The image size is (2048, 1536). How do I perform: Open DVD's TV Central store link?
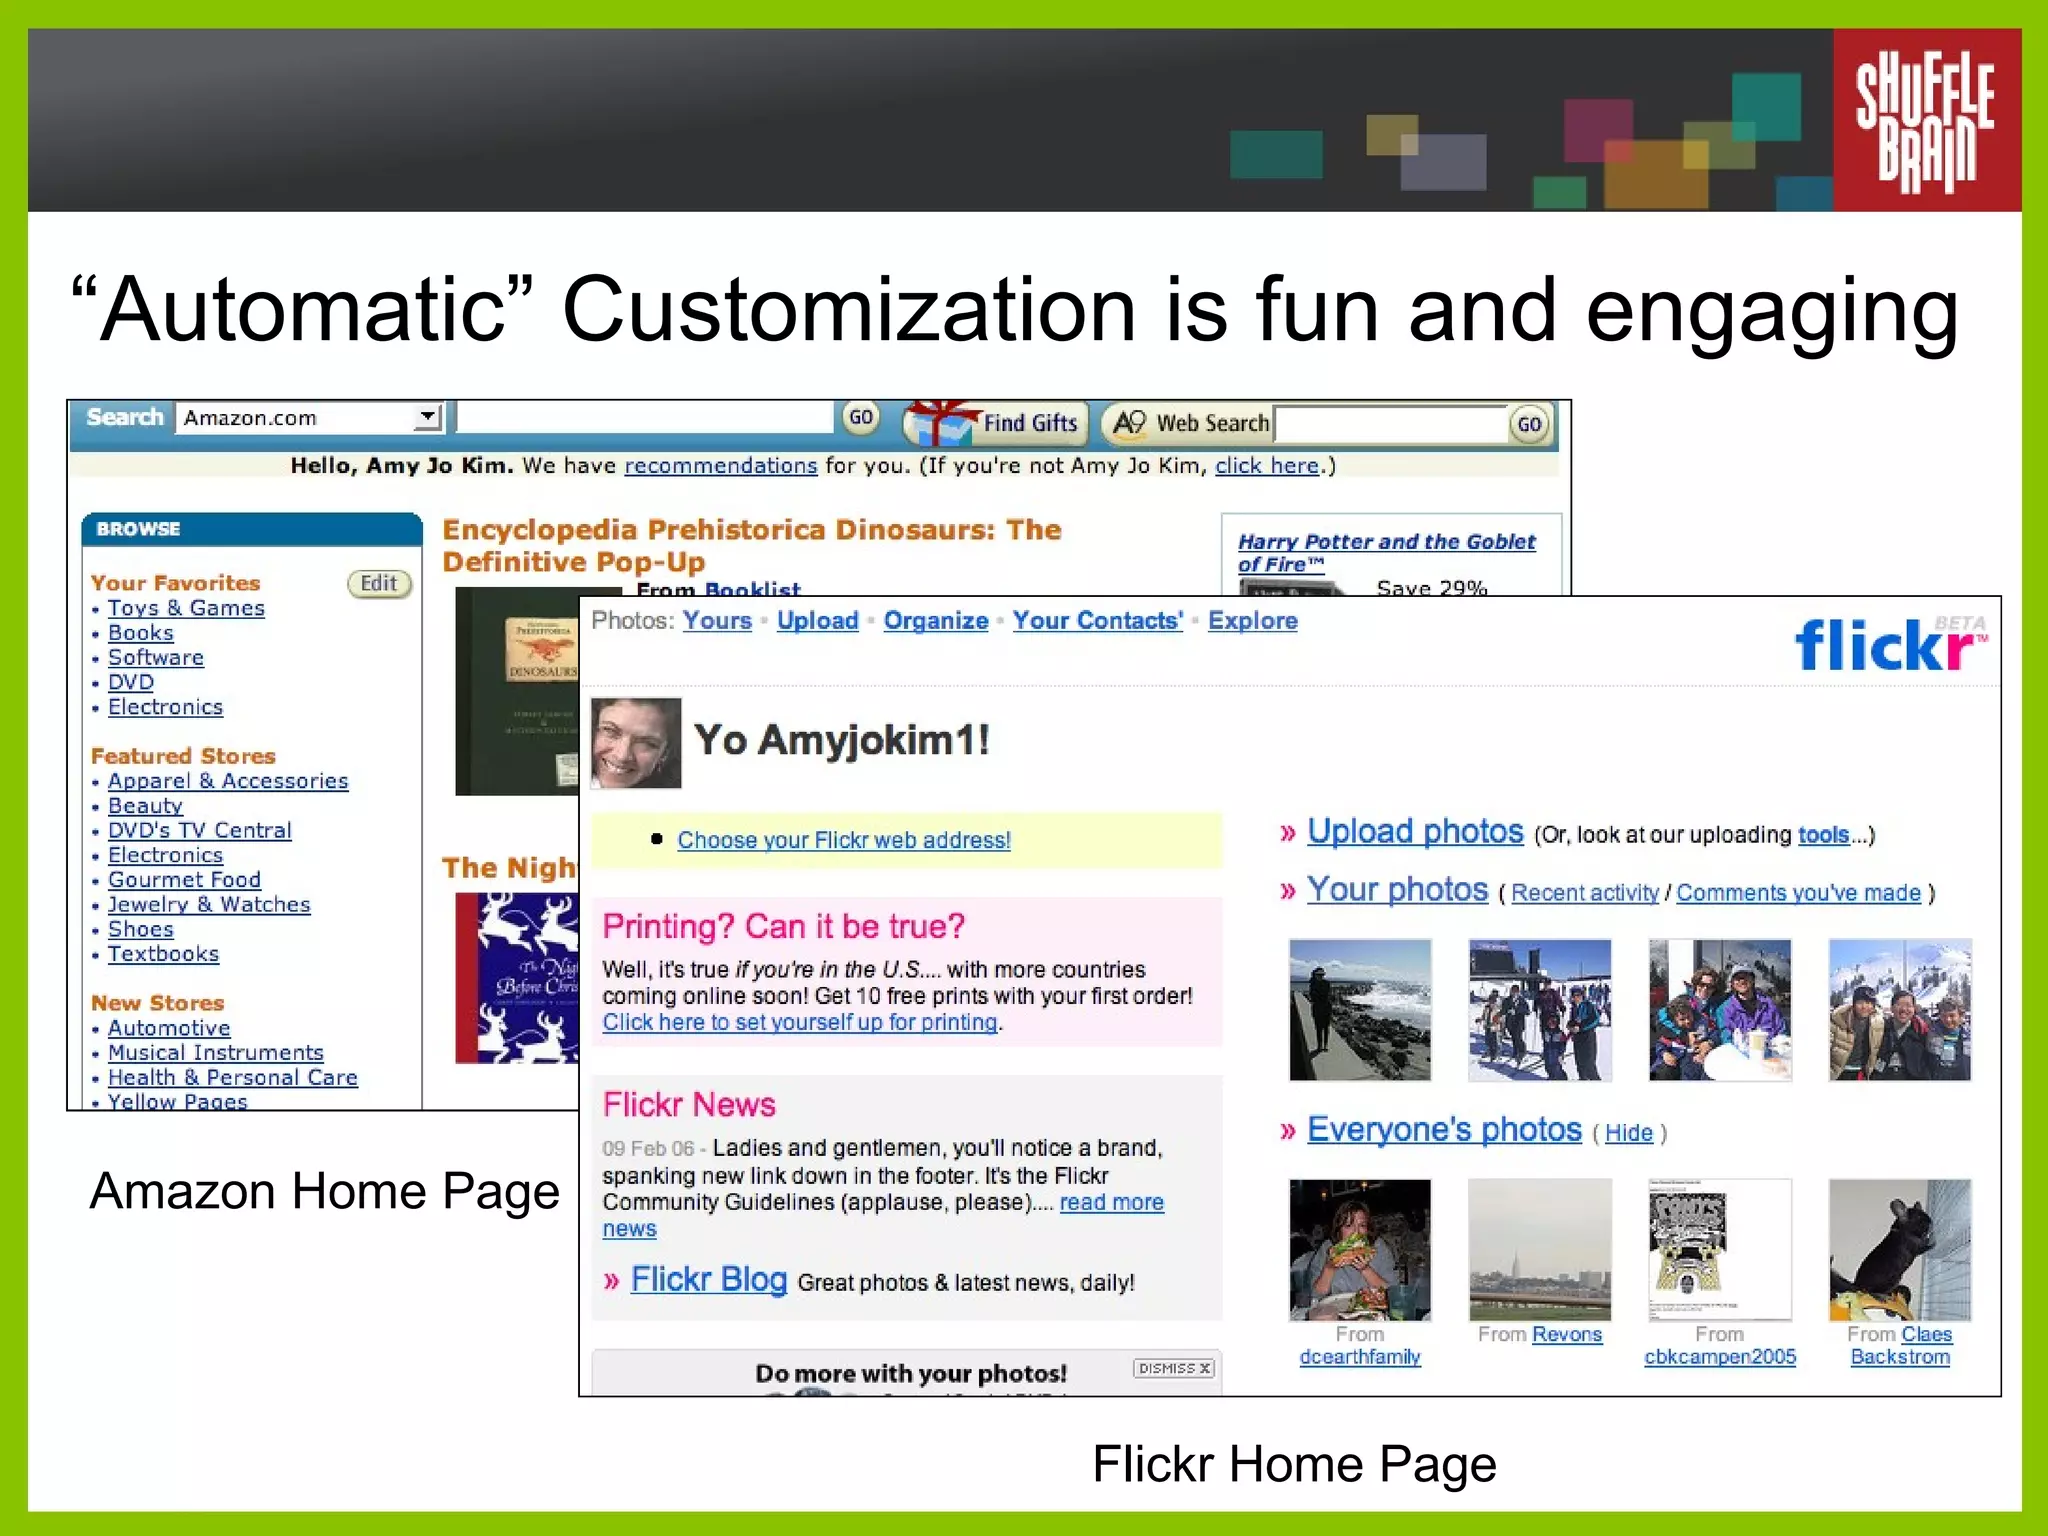(200, 830)
